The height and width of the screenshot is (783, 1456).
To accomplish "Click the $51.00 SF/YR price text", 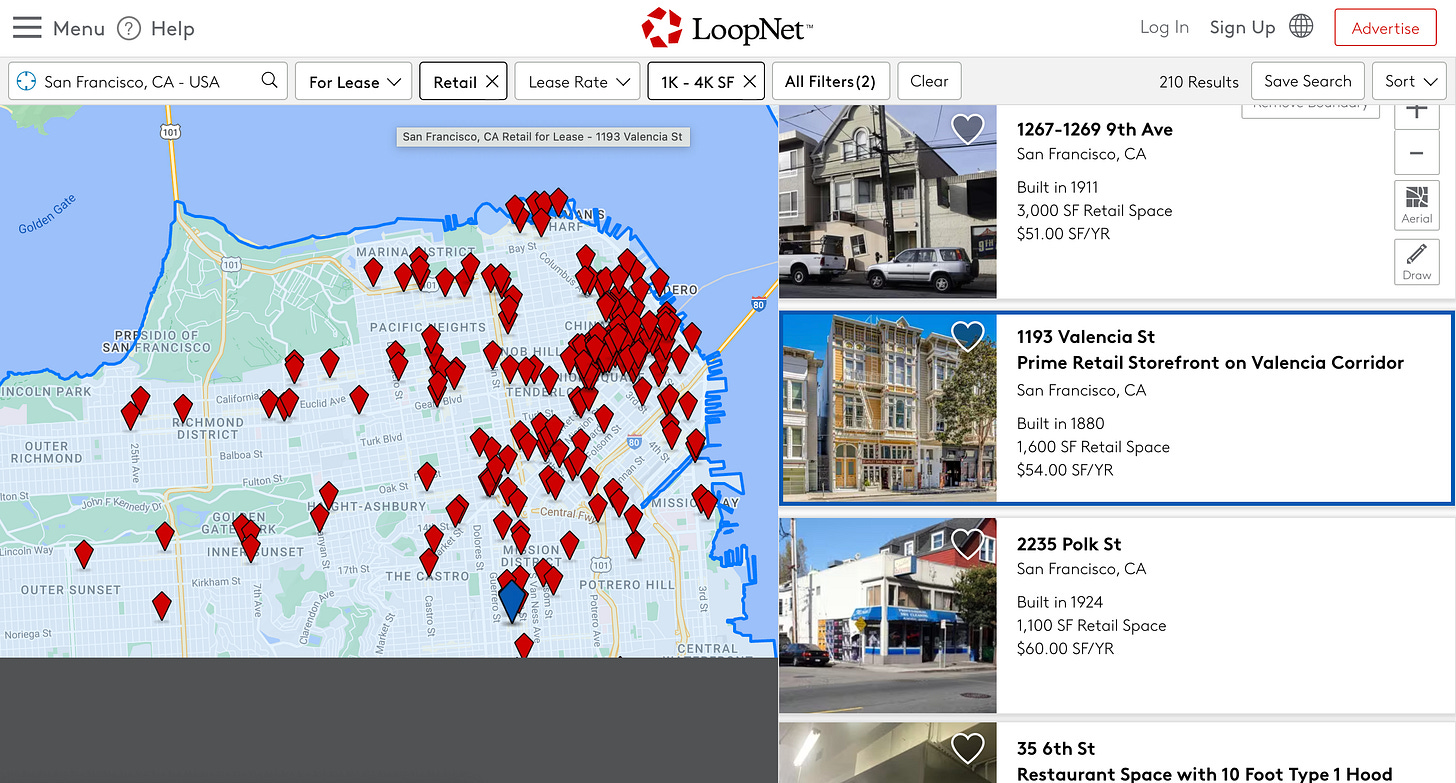I will (1063, 234).
